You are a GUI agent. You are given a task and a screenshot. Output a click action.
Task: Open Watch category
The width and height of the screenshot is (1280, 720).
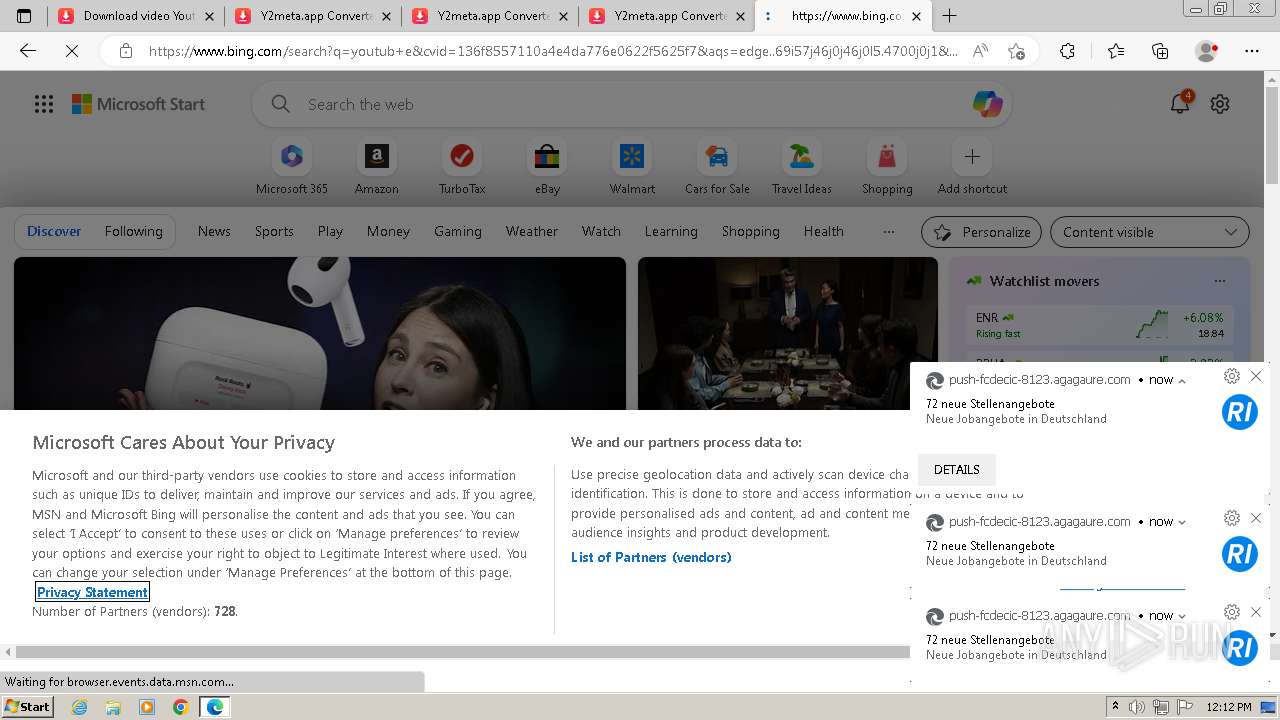coord(601,231)
